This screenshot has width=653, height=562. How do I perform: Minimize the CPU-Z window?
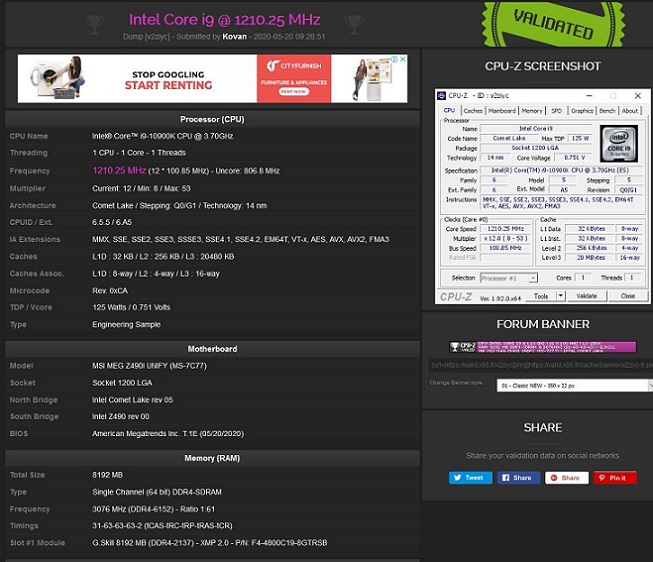click(x=589, y=96)
